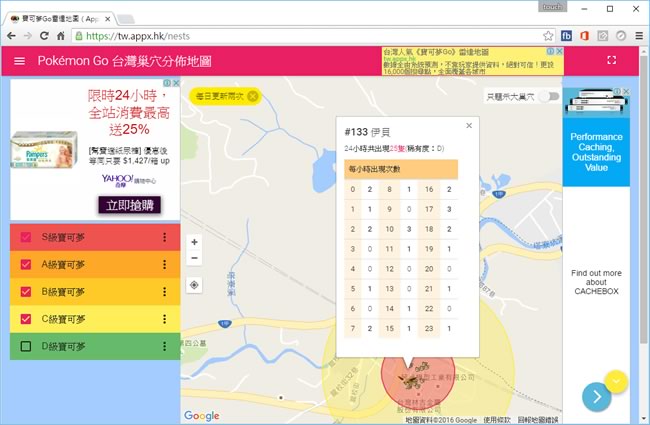This screenshot has height=425, width=650.
Task: Click hour 10 cell in the table
Action: 390,229
